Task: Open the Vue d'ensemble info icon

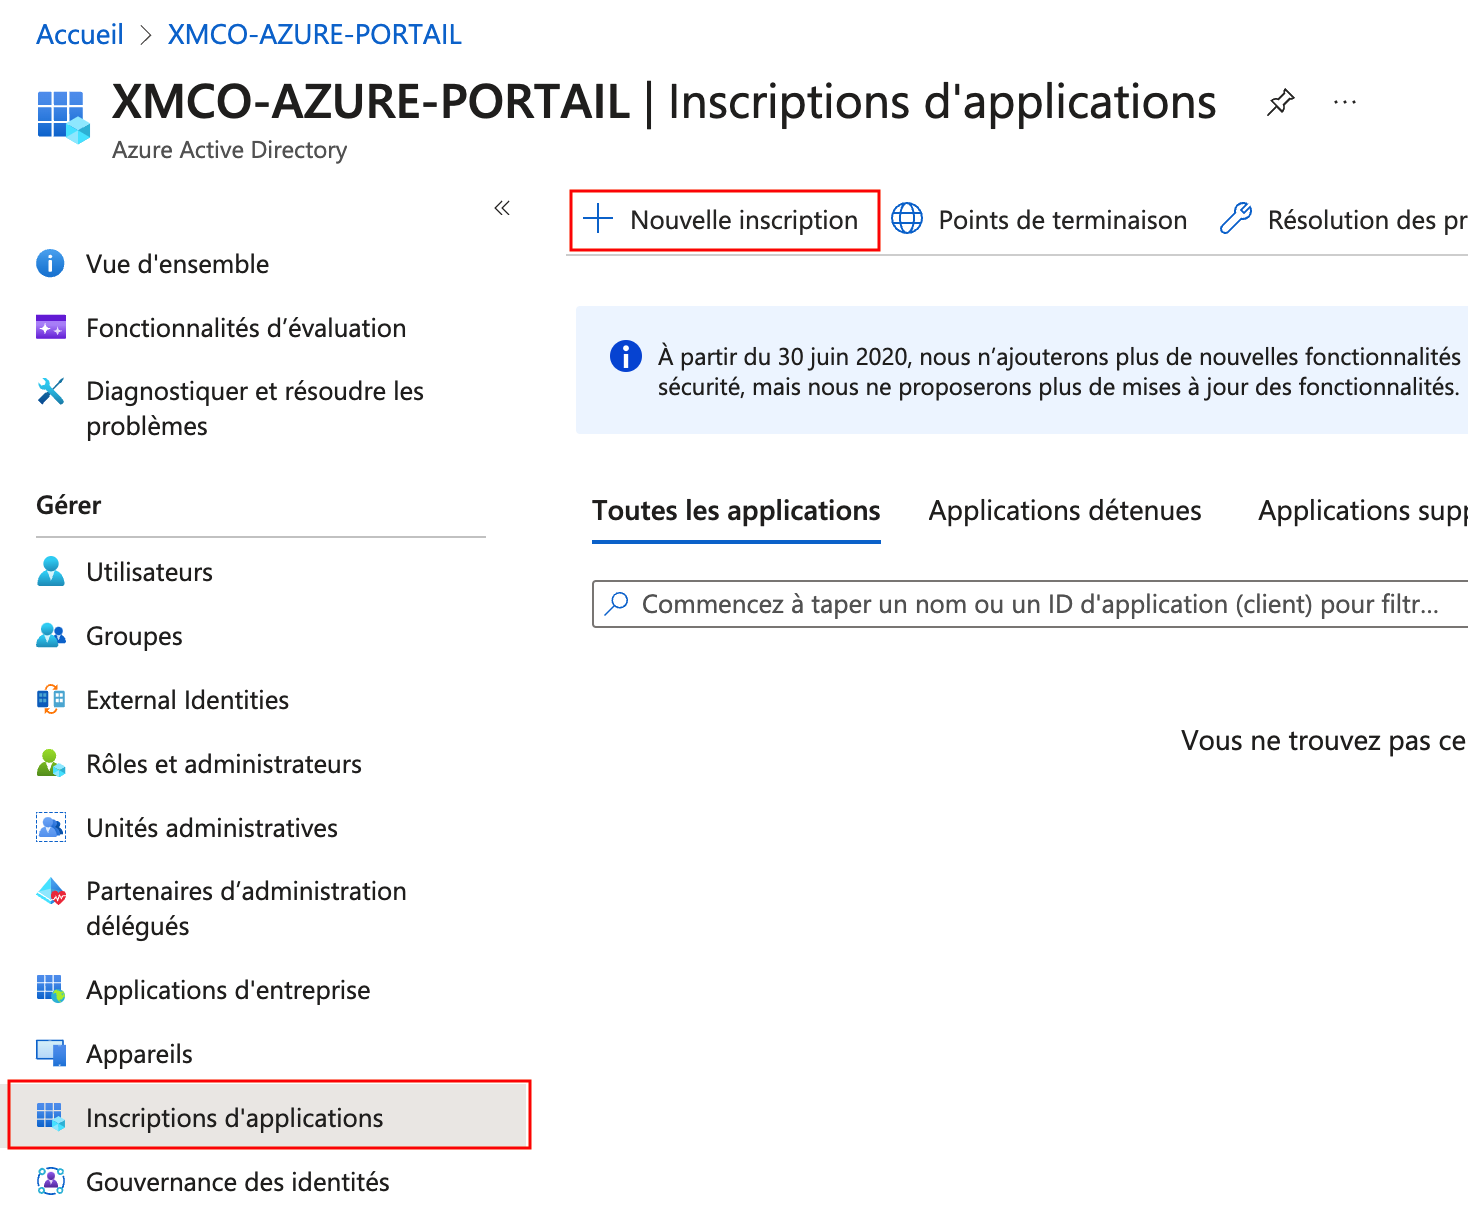Action: coord(50,264)
